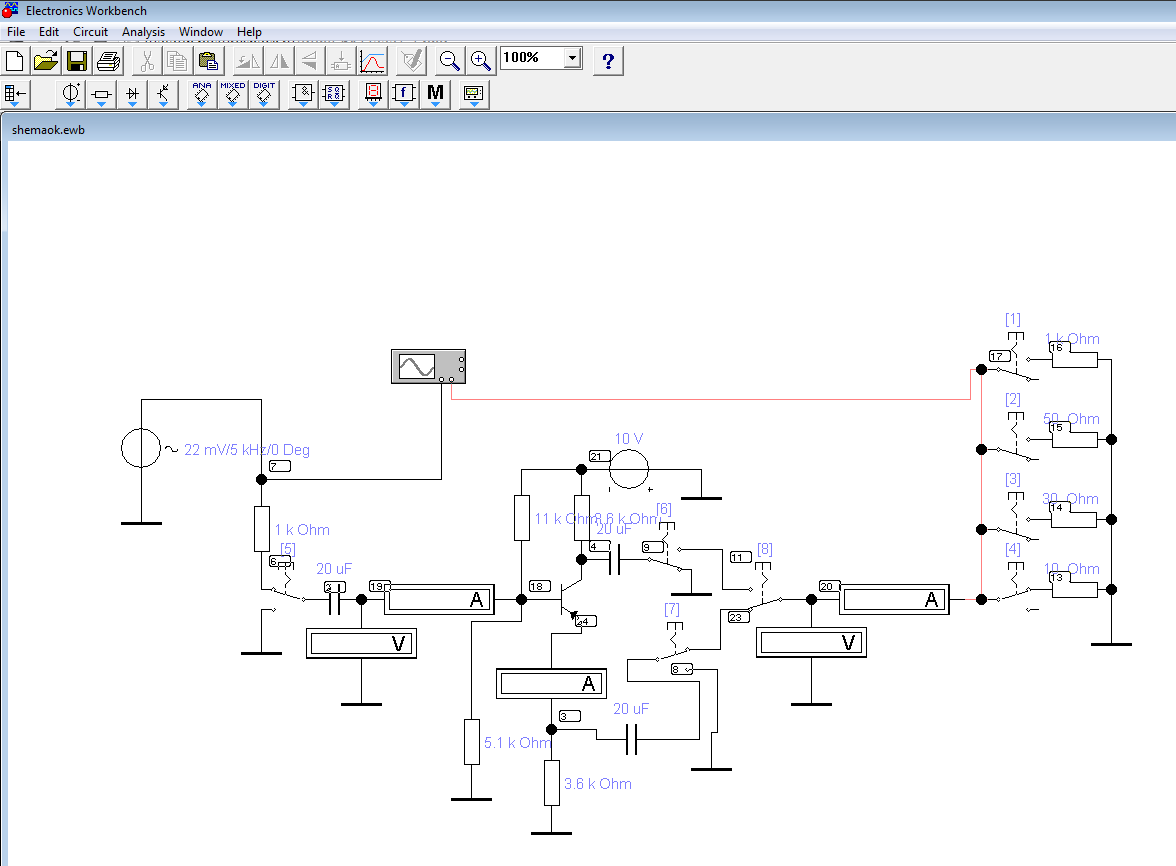1176x866 pixels.
Task: Click the Zoom Out magnifier icon
Action: (x=450, y=61)
